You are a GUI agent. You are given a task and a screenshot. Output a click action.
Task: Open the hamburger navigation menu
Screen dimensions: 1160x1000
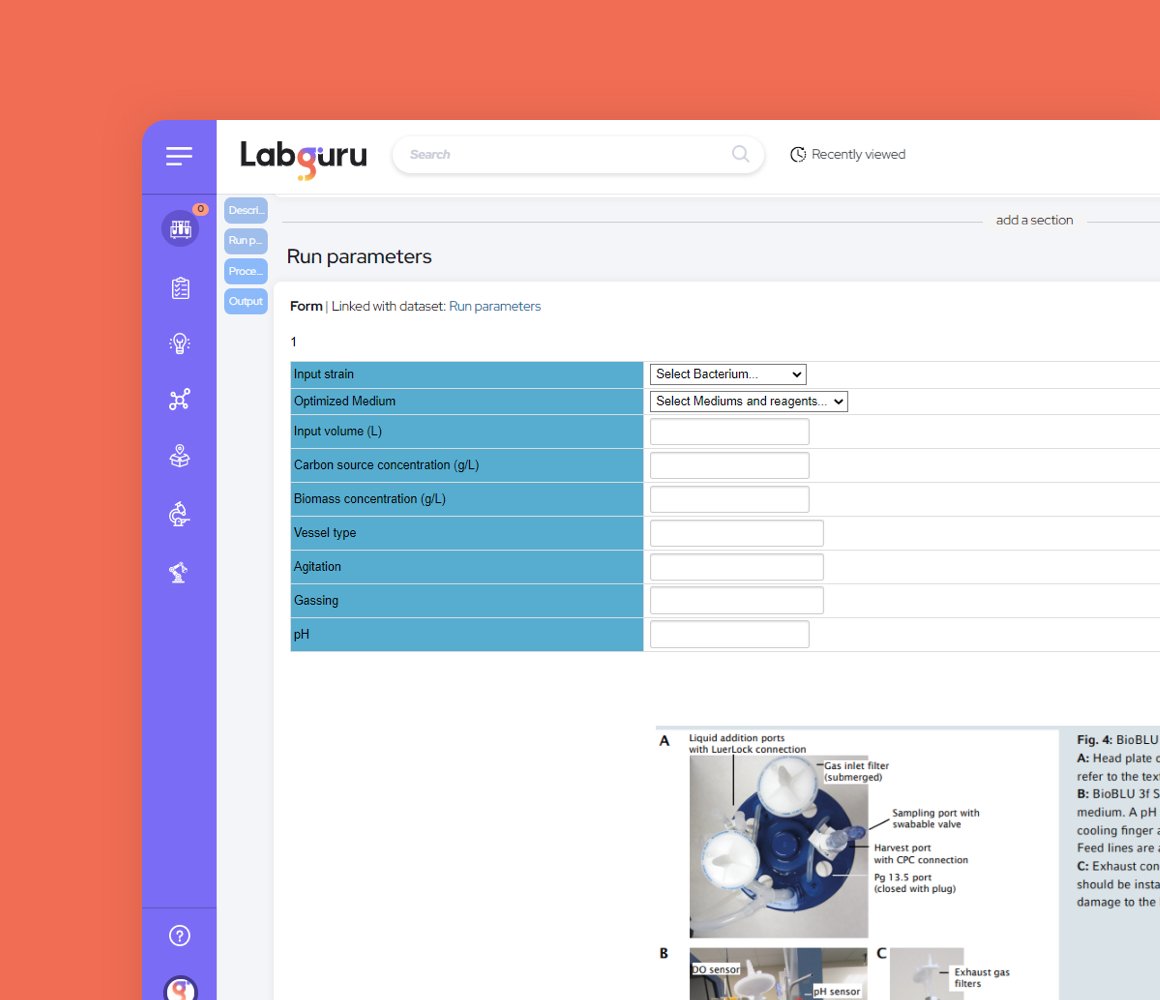point(179,156)
